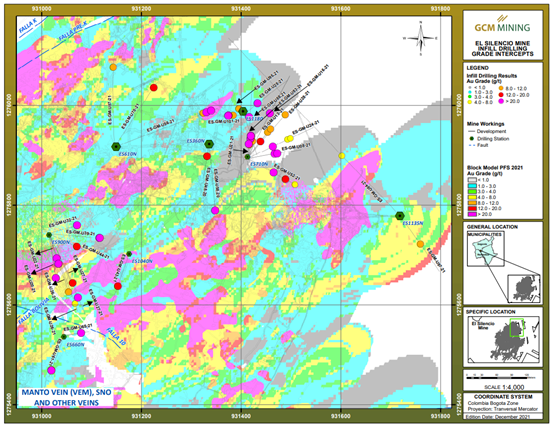
Task: Click green rectangle in Specific Location inset
Action: [517, 328]
